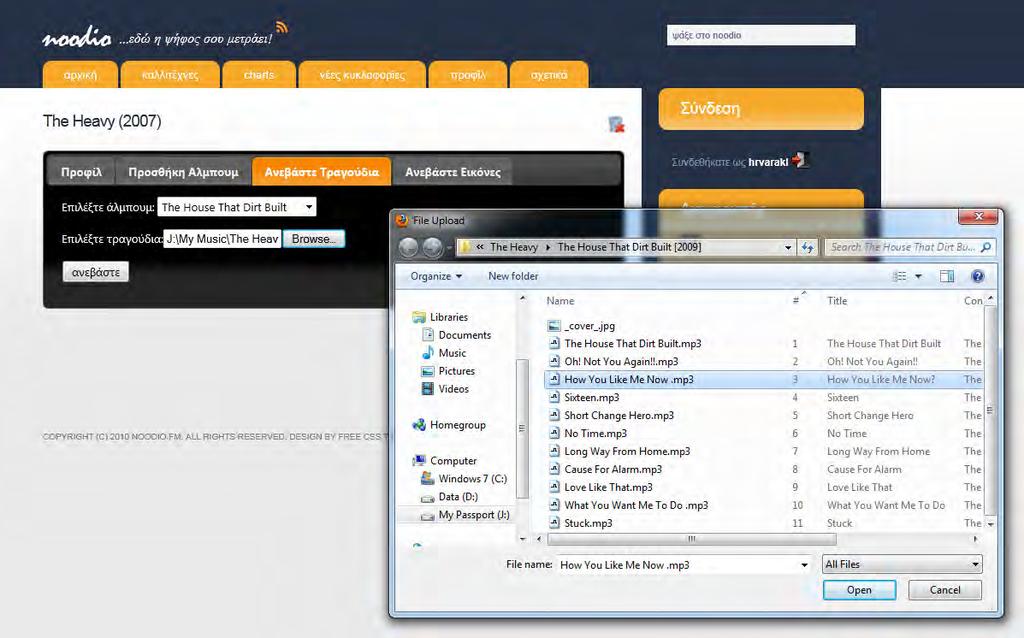The width and height of the screenshot is (1024, 638).
Task: Open the προφίλ navigation tab
Action: coord(468,74)
